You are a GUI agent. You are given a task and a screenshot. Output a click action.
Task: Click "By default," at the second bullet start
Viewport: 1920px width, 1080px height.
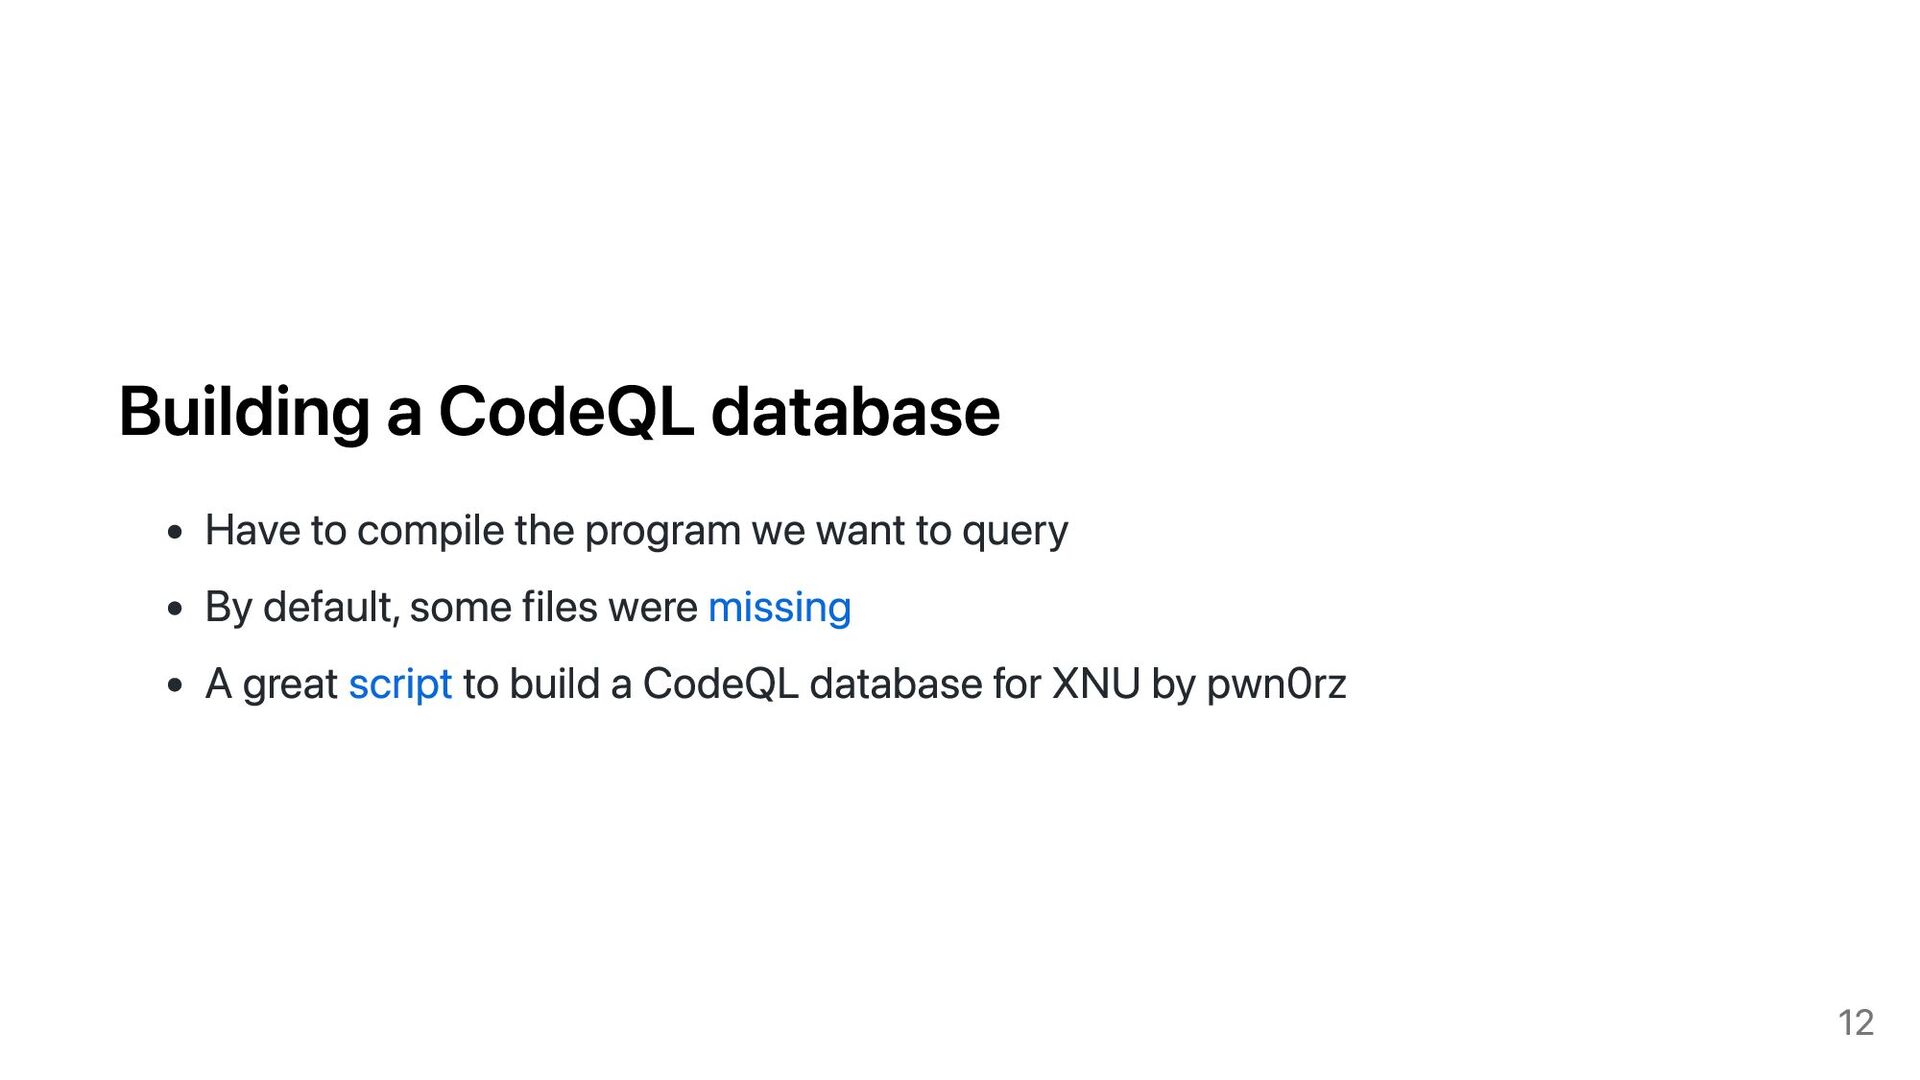302,608
